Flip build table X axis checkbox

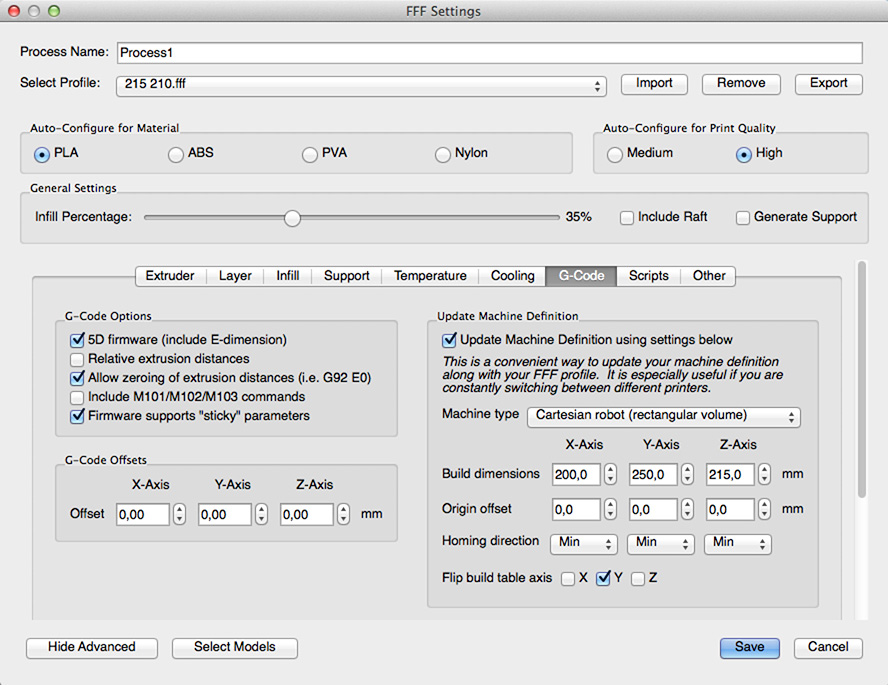coord(568,578)
